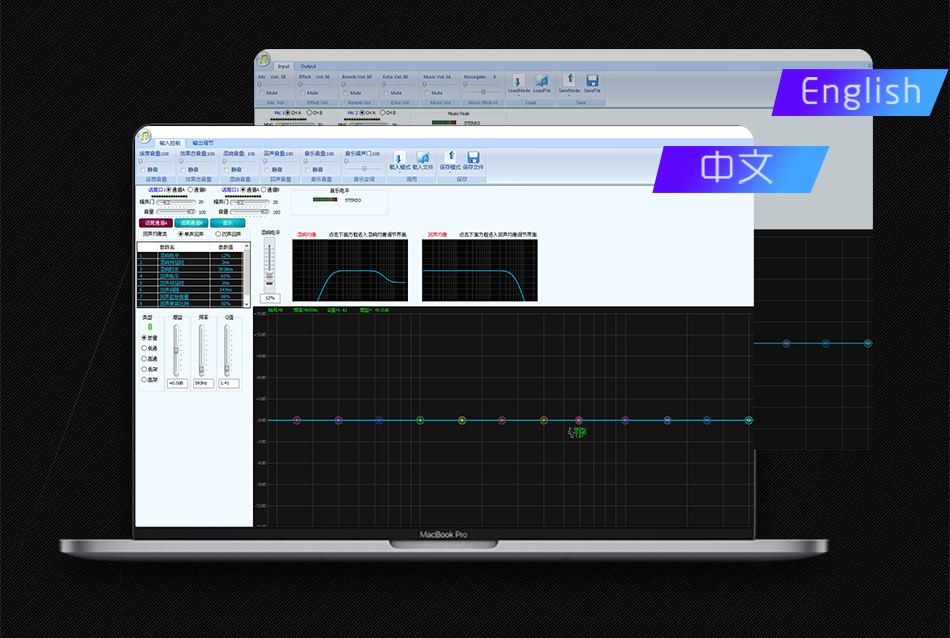The image size is (950, 638).
Task: Click the SaveMode icon in the English window
Action: coord(569,79)
